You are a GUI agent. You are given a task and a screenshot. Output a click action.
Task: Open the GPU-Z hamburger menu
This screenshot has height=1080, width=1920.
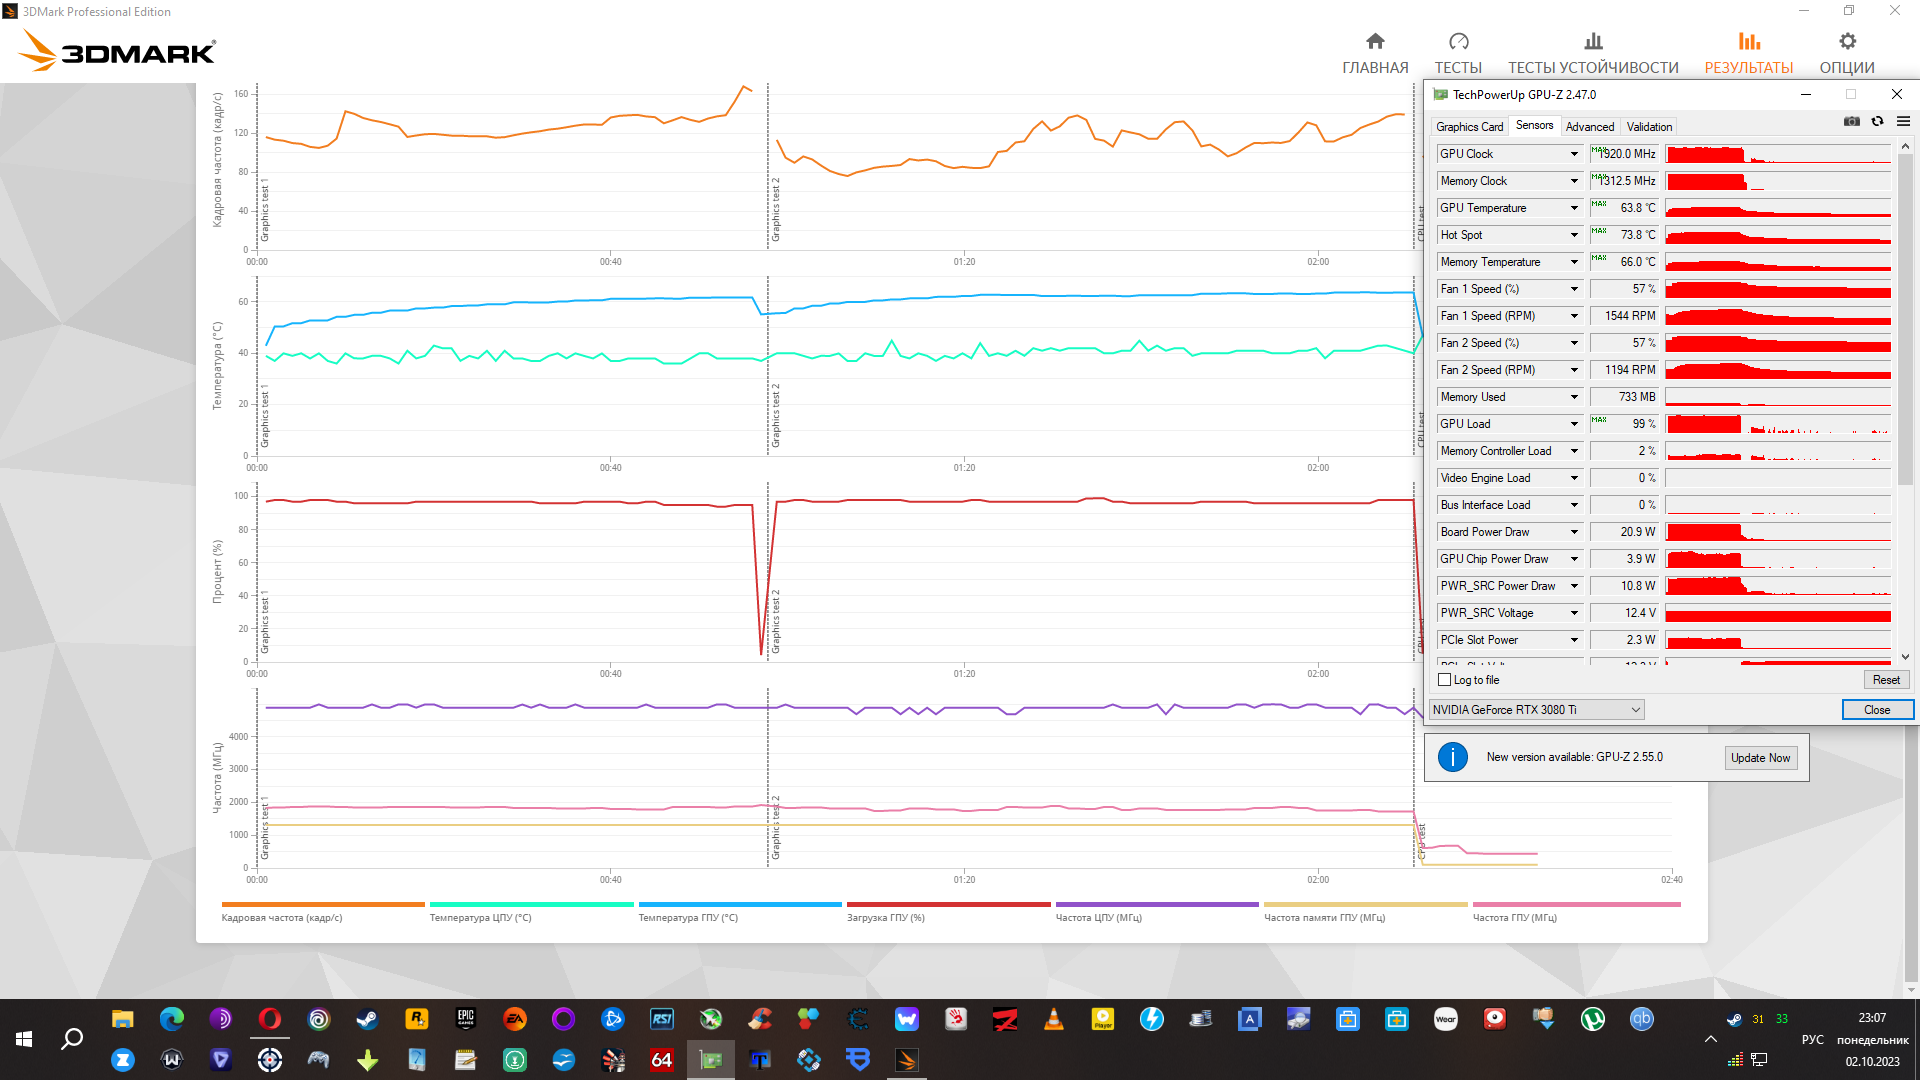pyautogui.click(x=1903, y=121)
